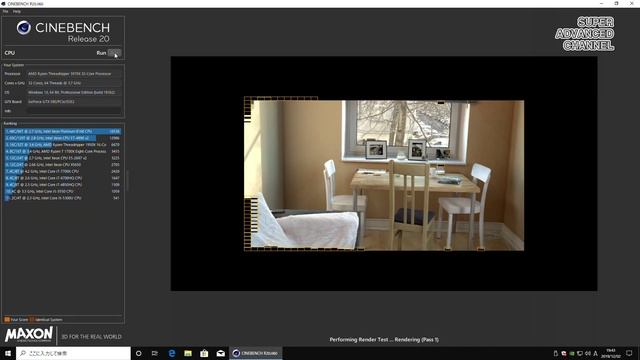Click the volume icon in system tray

588,353
